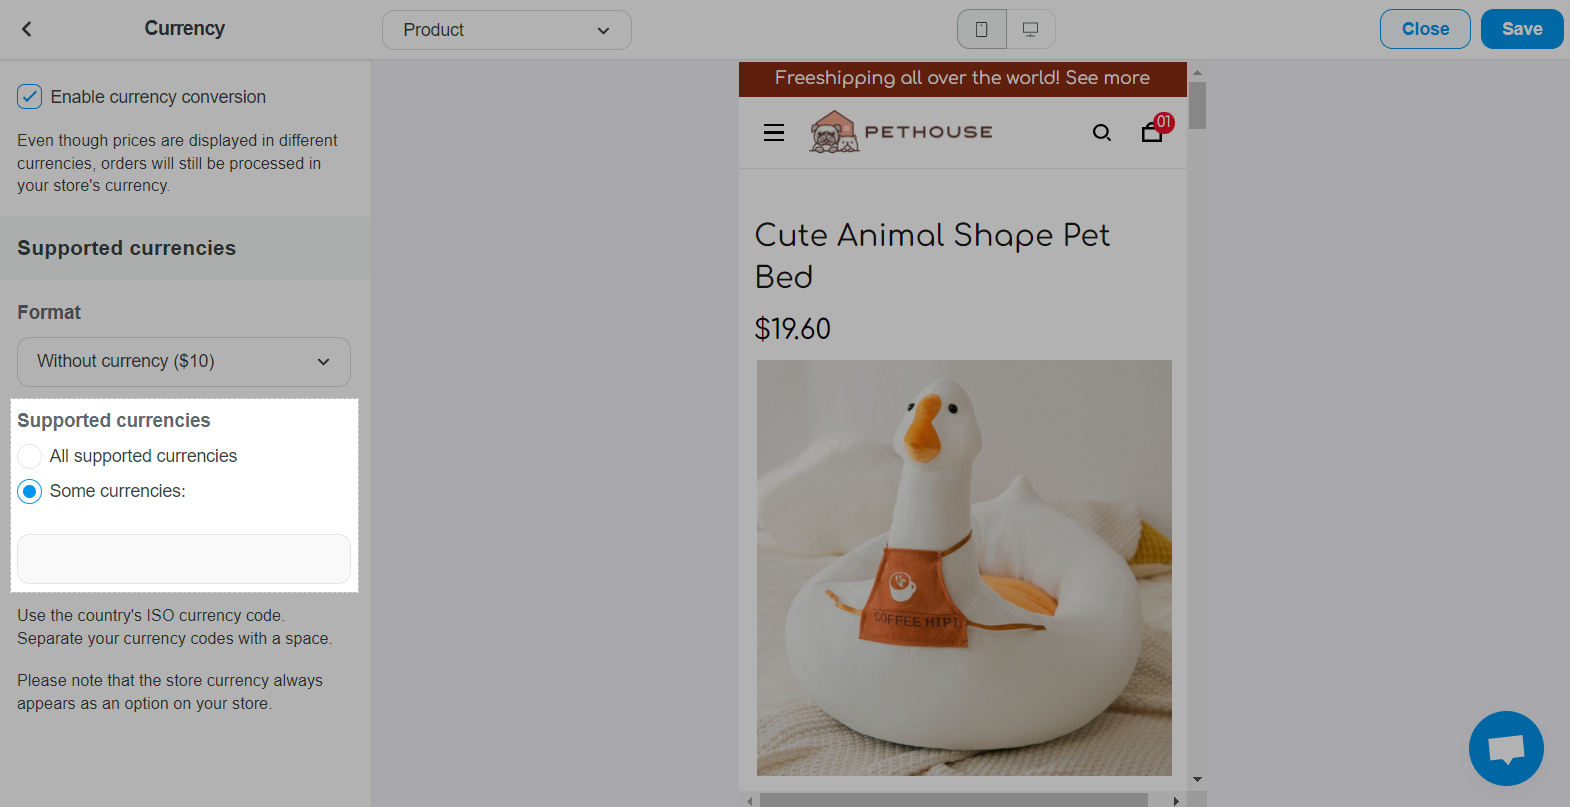Click the back arrow next to Currency
Image resolution: width=1570 pixels, height=807 pixels.
pos(27,29)
